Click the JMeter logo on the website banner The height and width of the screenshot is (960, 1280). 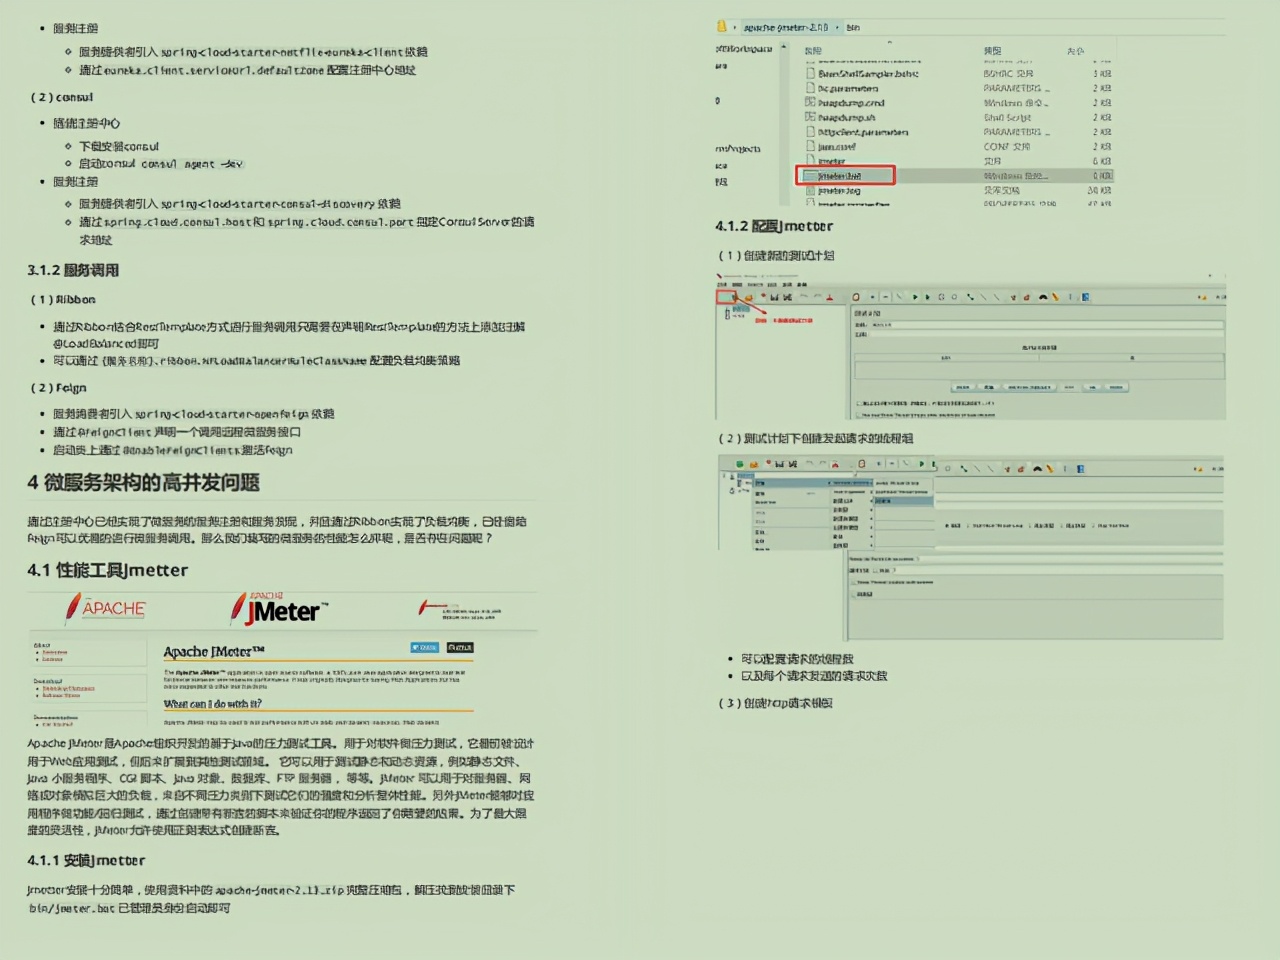[277, 608]
